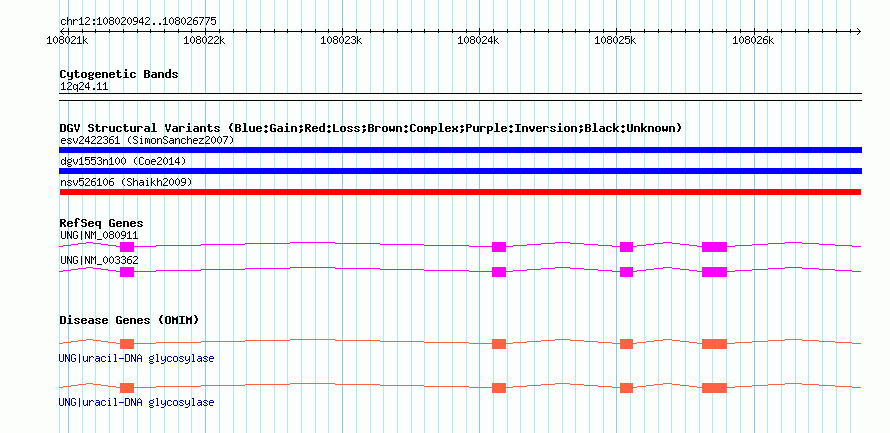Click the wide NM_080911 exon near 108025.7k

click(x=714, y=247)
